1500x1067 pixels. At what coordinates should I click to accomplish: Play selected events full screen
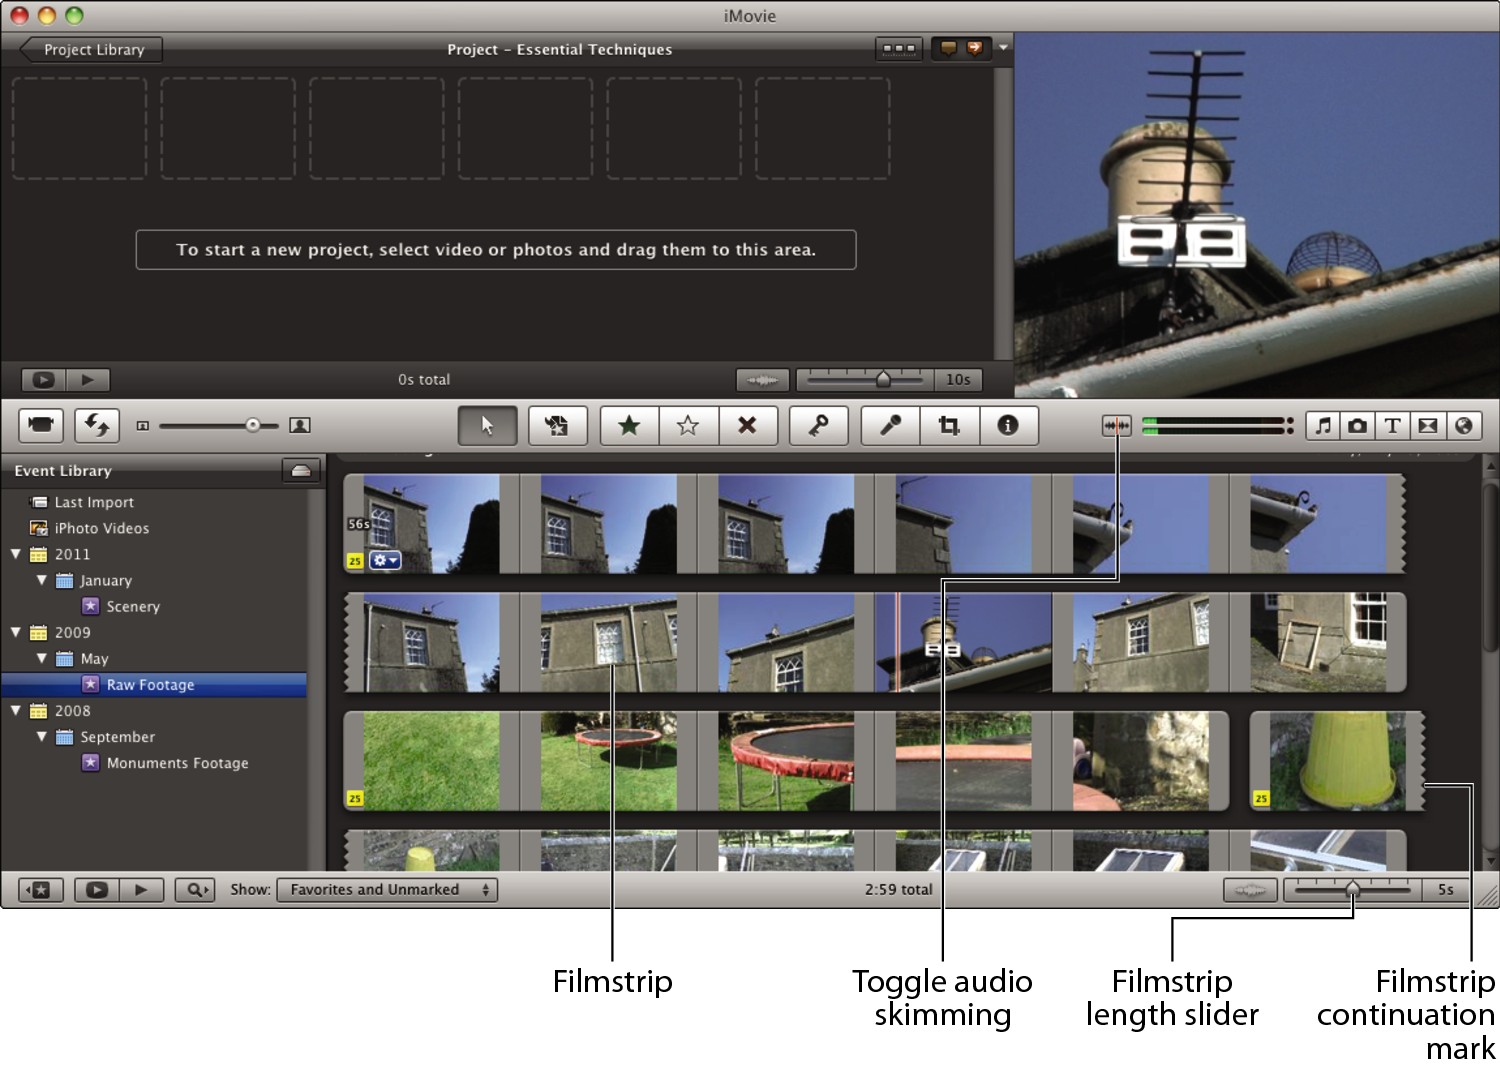[x=97, y=890]
